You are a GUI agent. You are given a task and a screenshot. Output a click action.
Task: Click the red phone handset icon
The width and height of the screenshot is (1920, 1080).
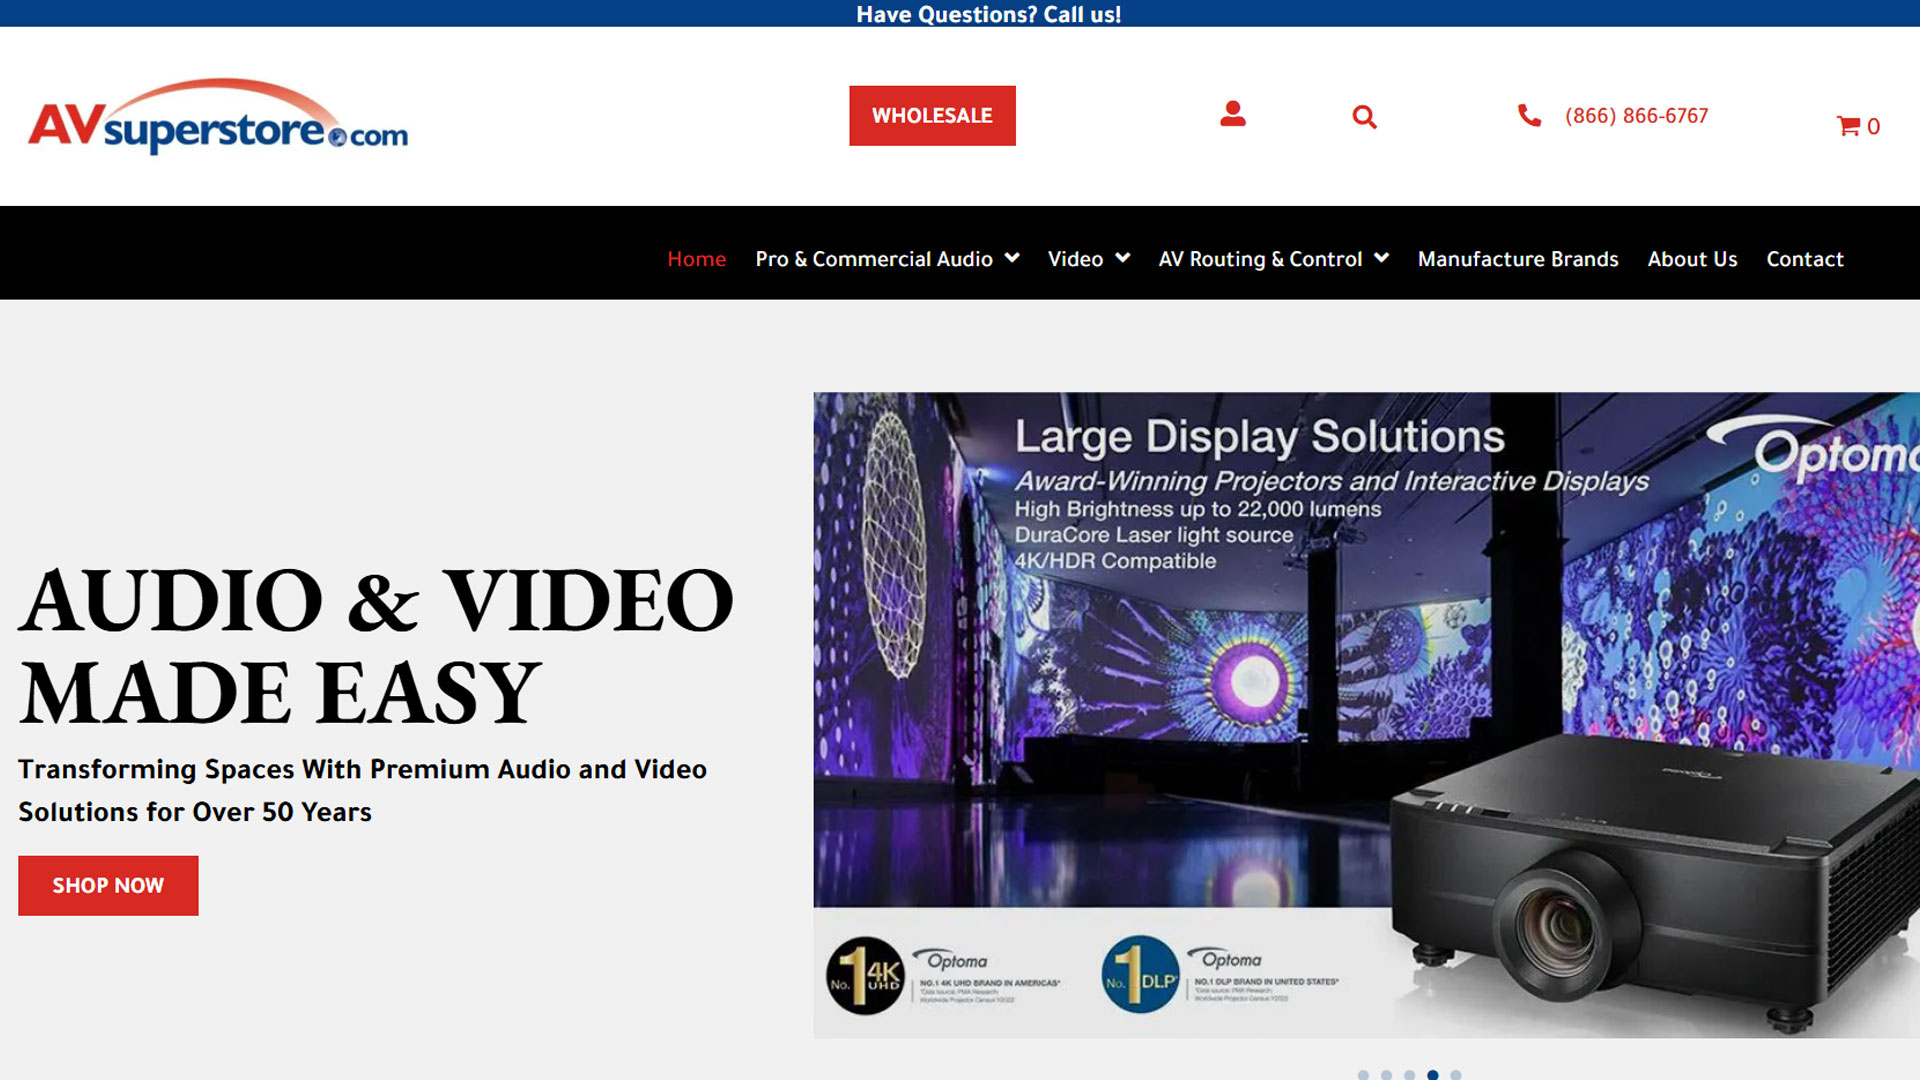click(1529, 115)
